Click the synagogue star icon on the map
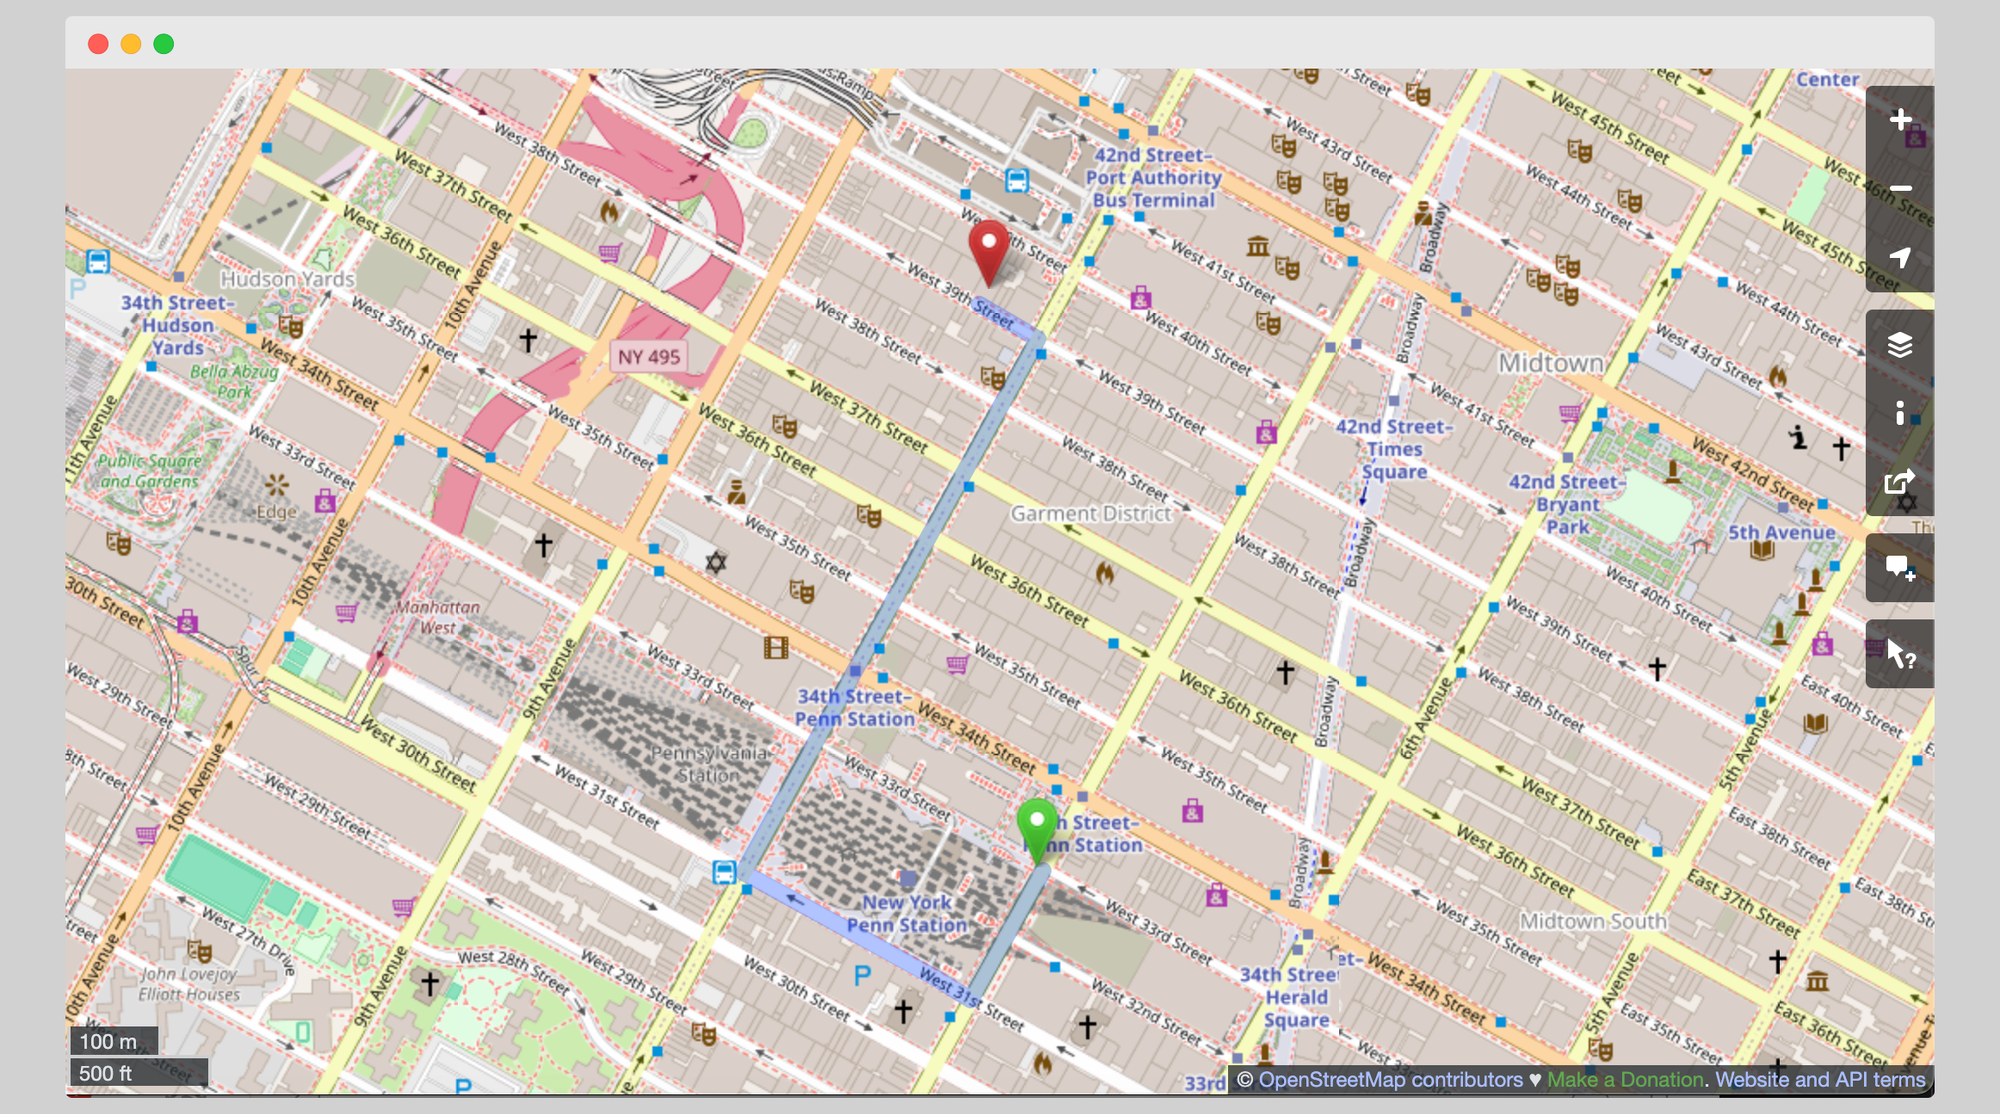The image size is (2000, 1114). tap(715, 562)
